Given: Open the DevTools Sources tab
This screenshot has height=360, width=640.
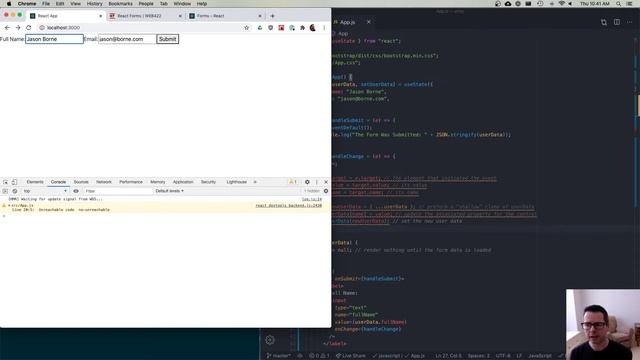Looking at the screenshot, I should click(x=81, y=182).
